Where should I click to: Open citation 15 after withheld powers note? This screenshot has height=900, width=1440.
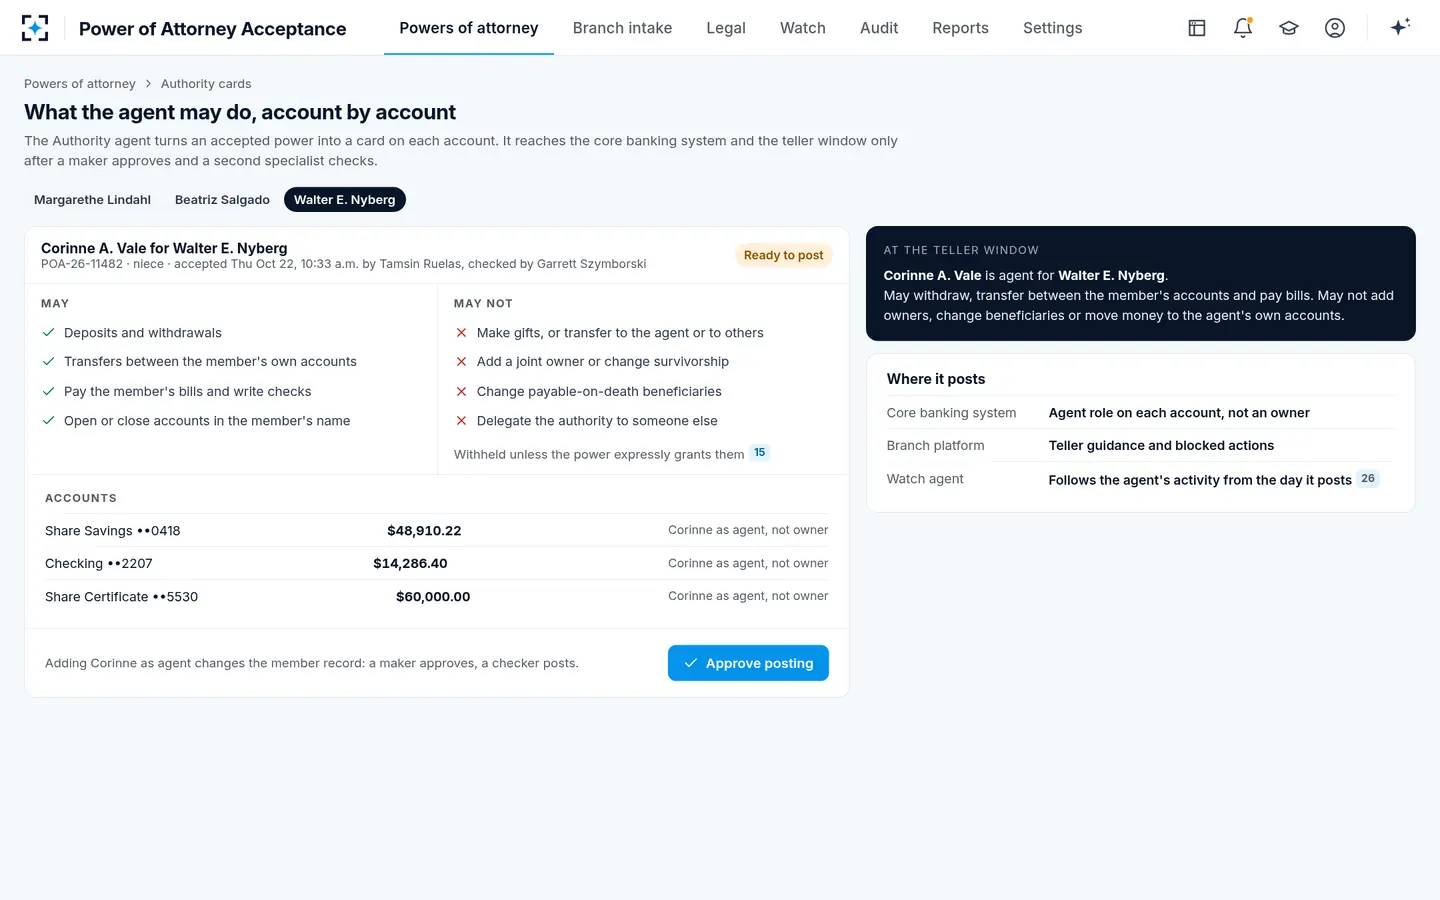click(x=760, y=453)
